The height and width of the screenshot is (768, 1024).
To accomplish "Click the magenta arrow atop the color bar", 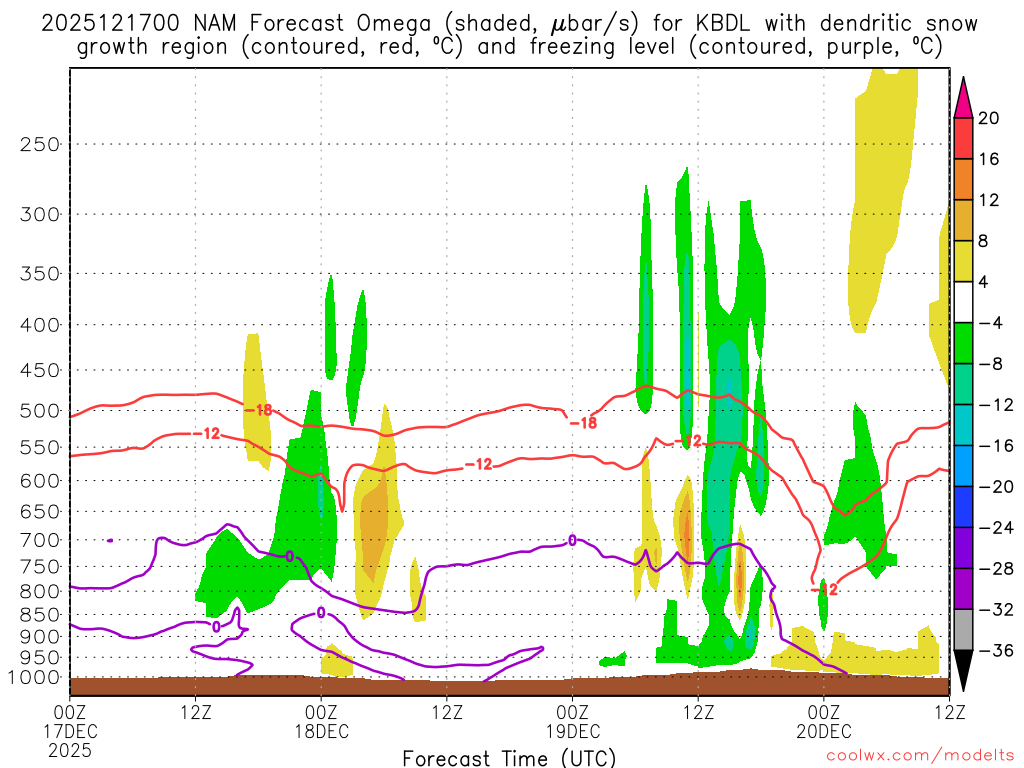I will pyautogui.click(x=963, y=98).
